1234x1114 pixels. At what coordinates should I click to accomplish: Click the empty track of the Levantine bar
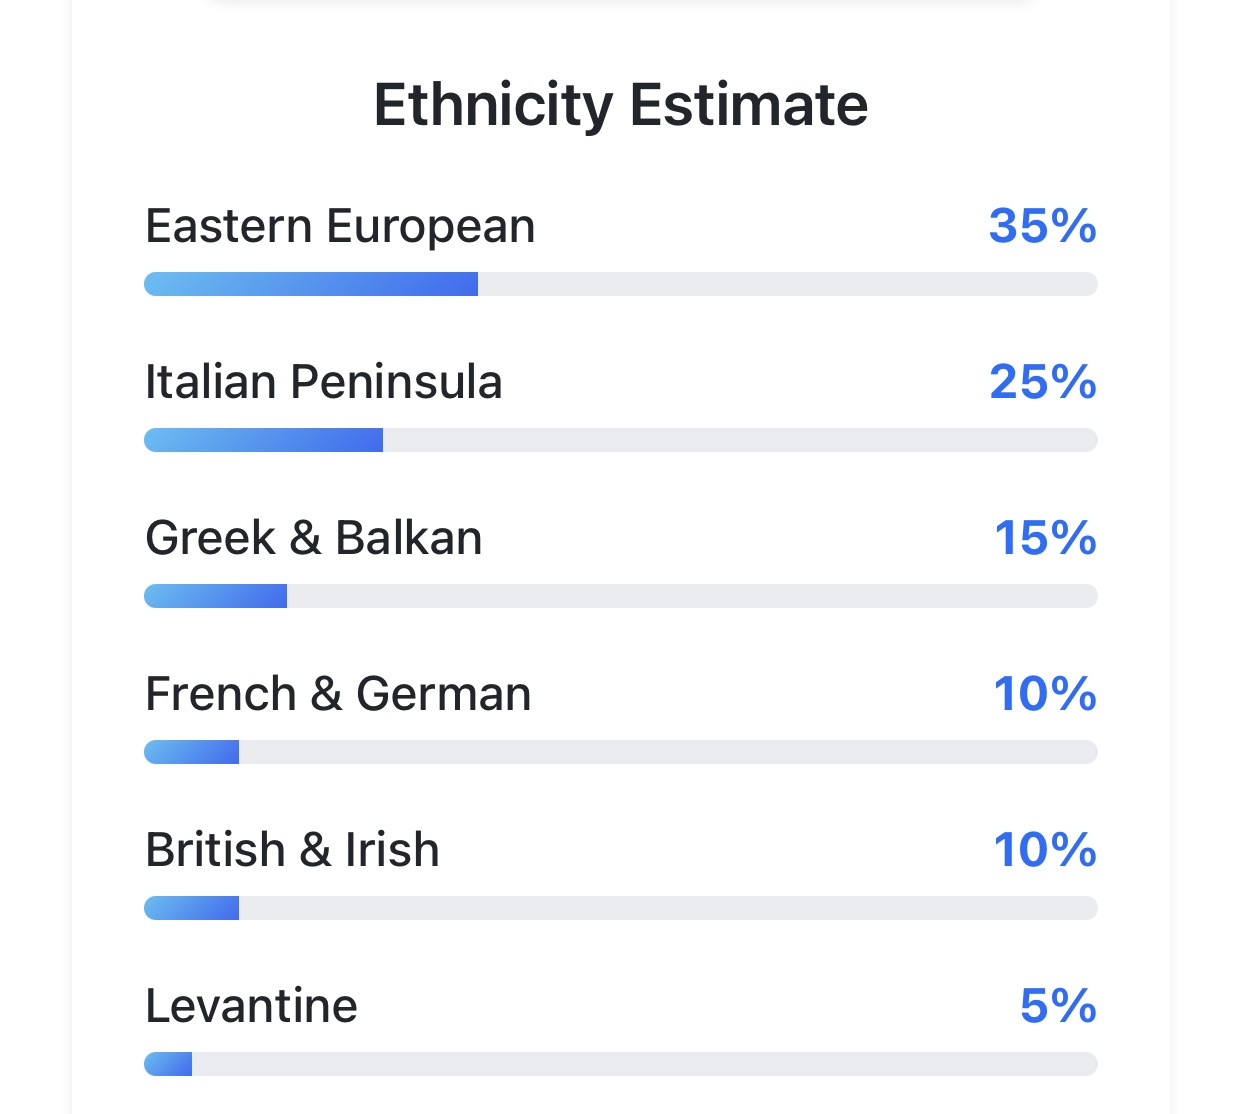click(x=645, y=1064)
